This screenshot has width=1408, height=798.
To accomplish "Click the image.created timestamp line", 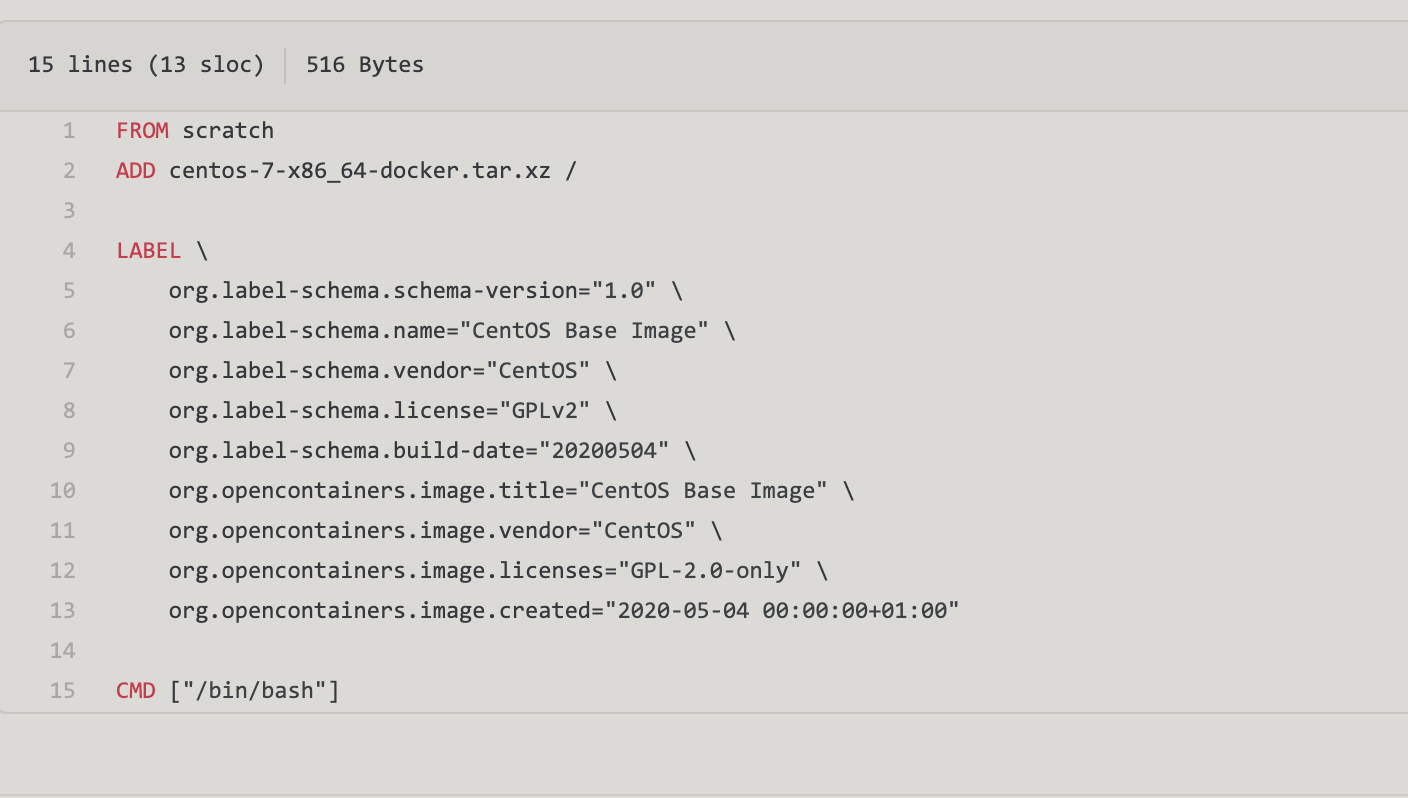I will coord(564,610).
